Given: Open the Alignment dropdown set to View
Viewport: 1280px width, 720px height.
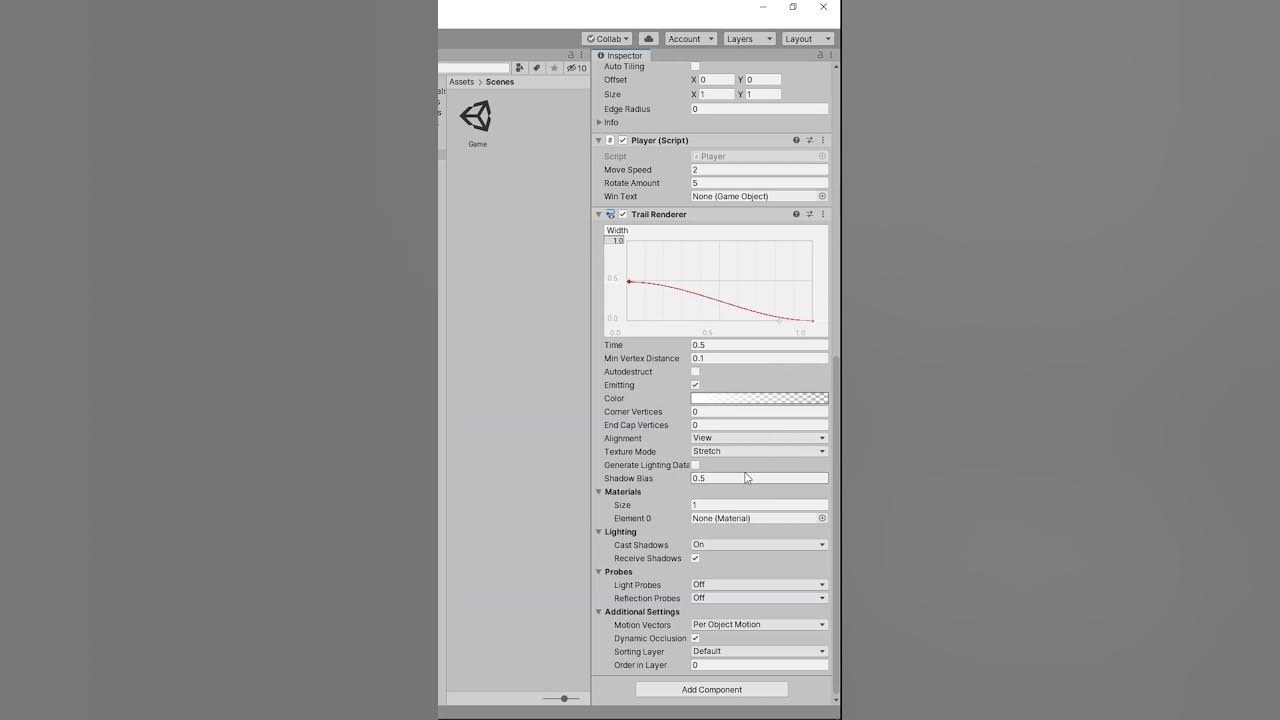Looking at the screenshot, I should pyautogui.click(x=759, y=438).
